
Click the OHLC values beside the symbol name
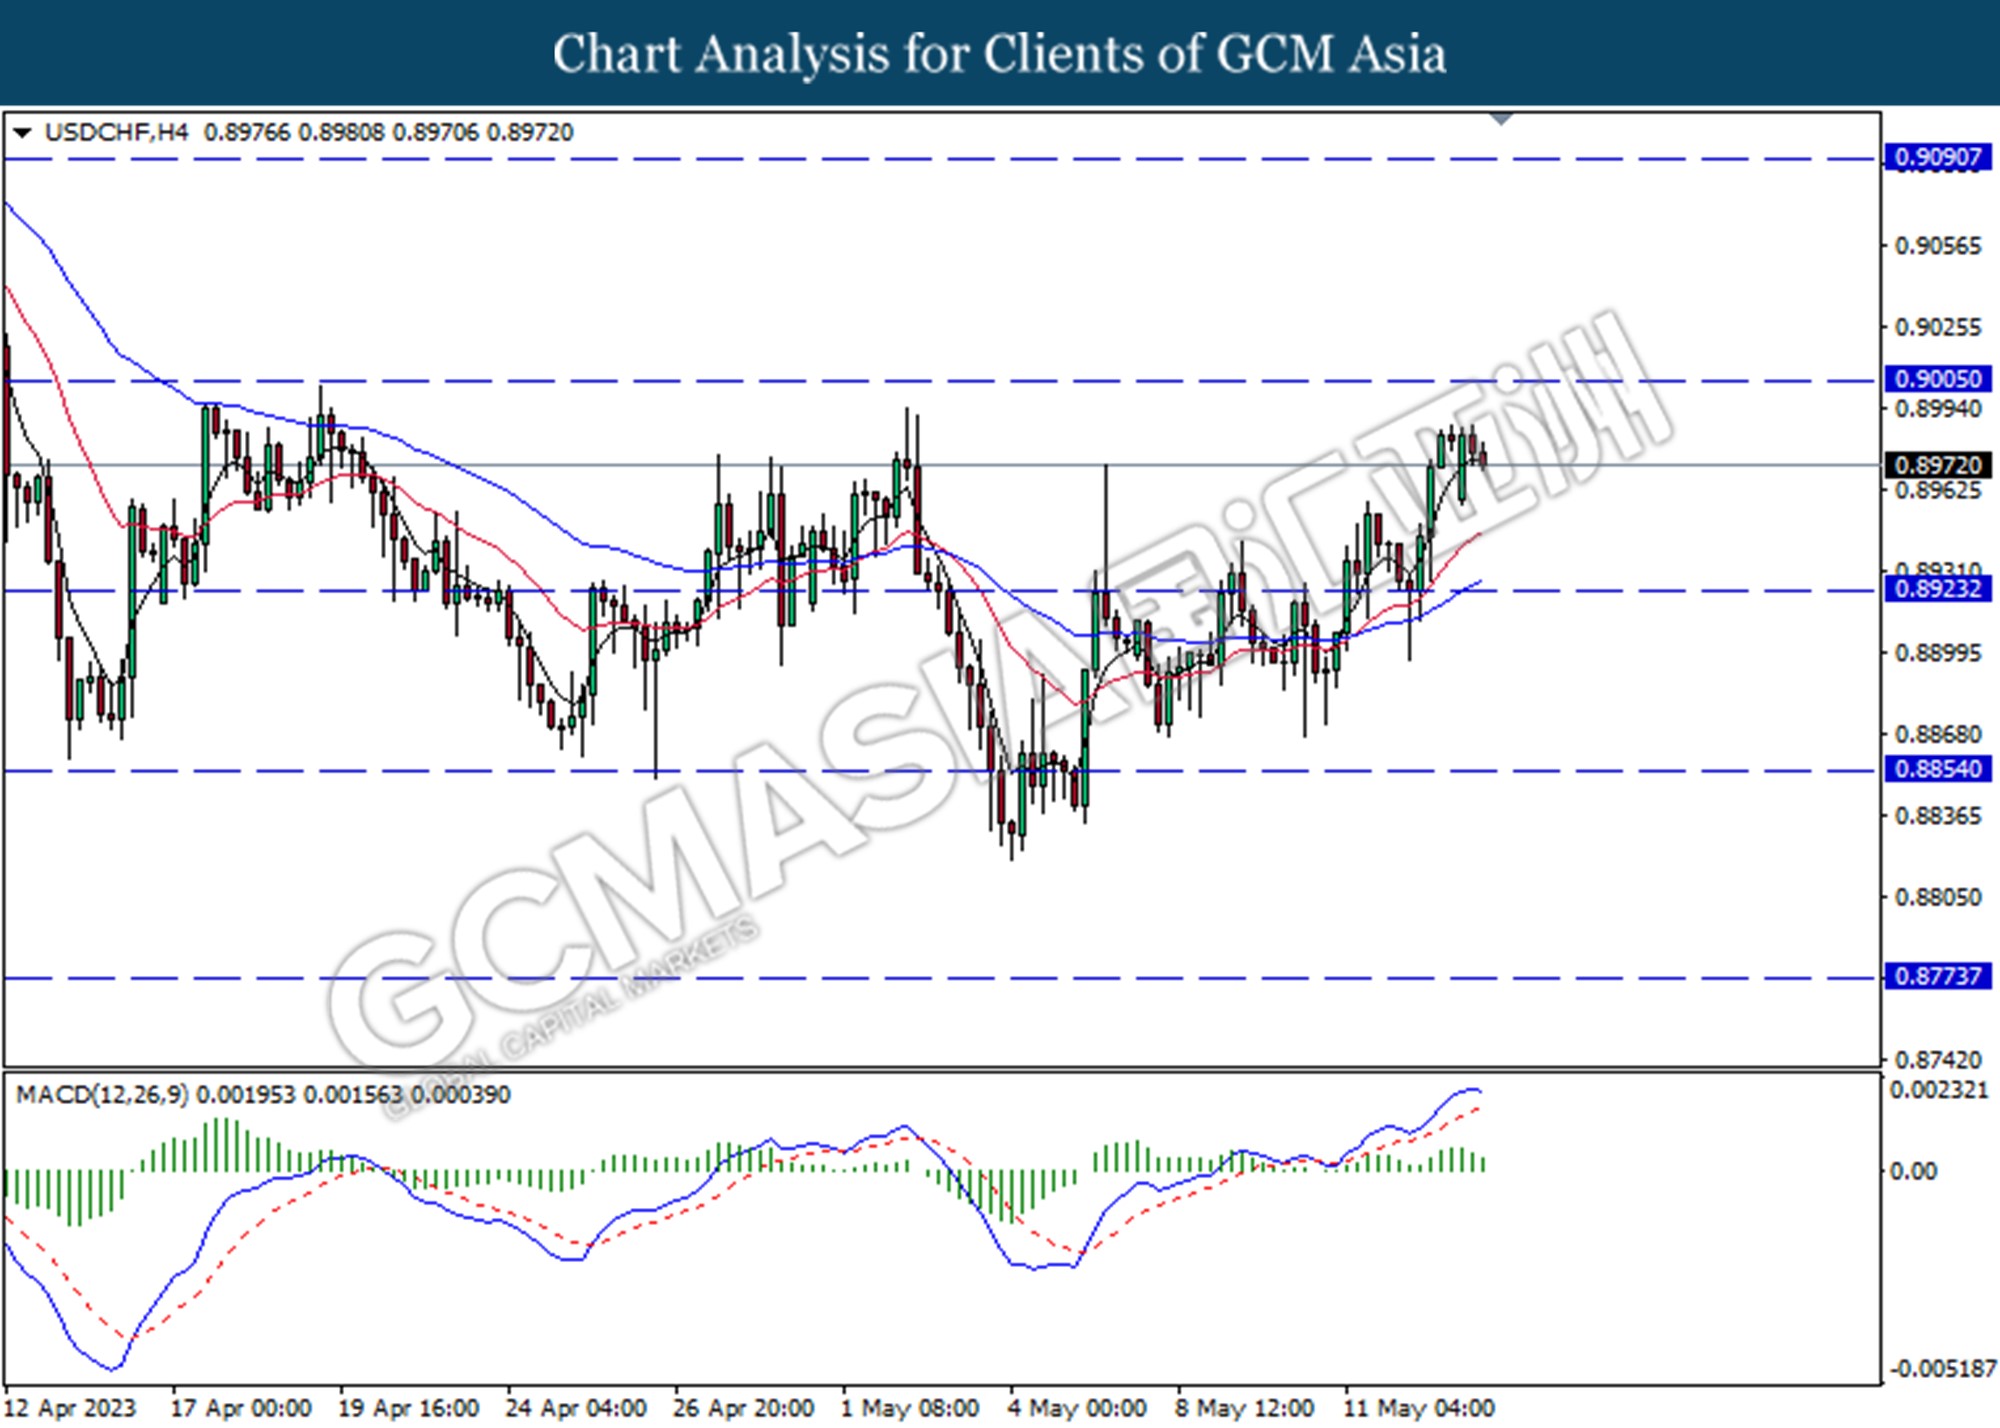[x=389, y=133]
